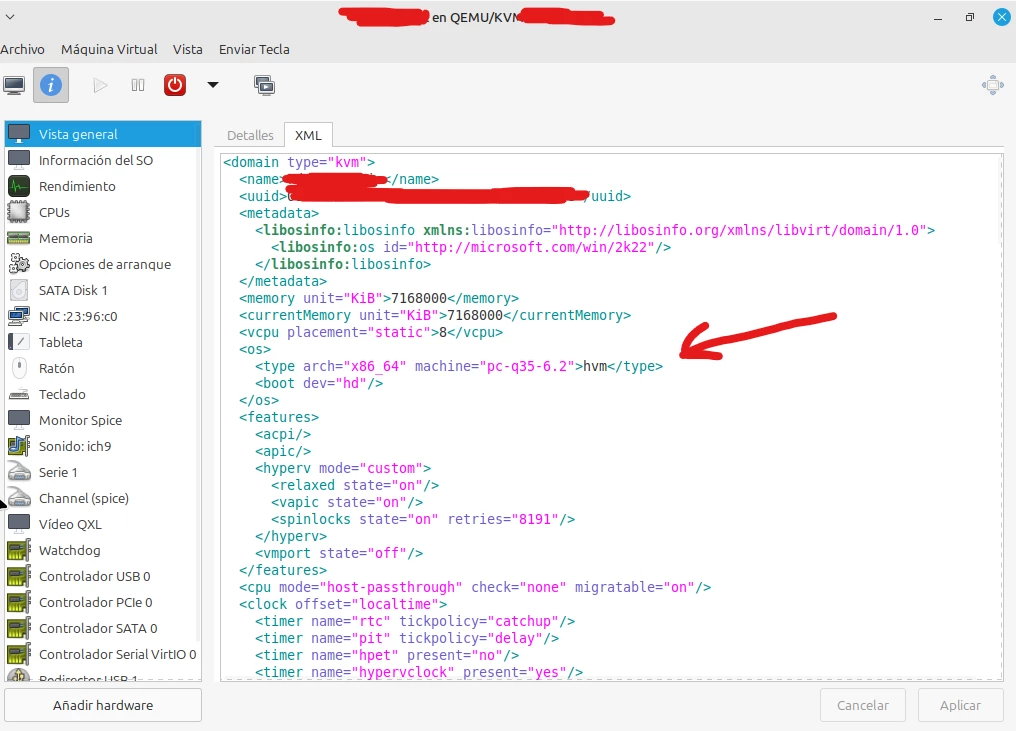The image size is (1016, 731).
Task: Open the manage snapshots icon
Action: 264,85
